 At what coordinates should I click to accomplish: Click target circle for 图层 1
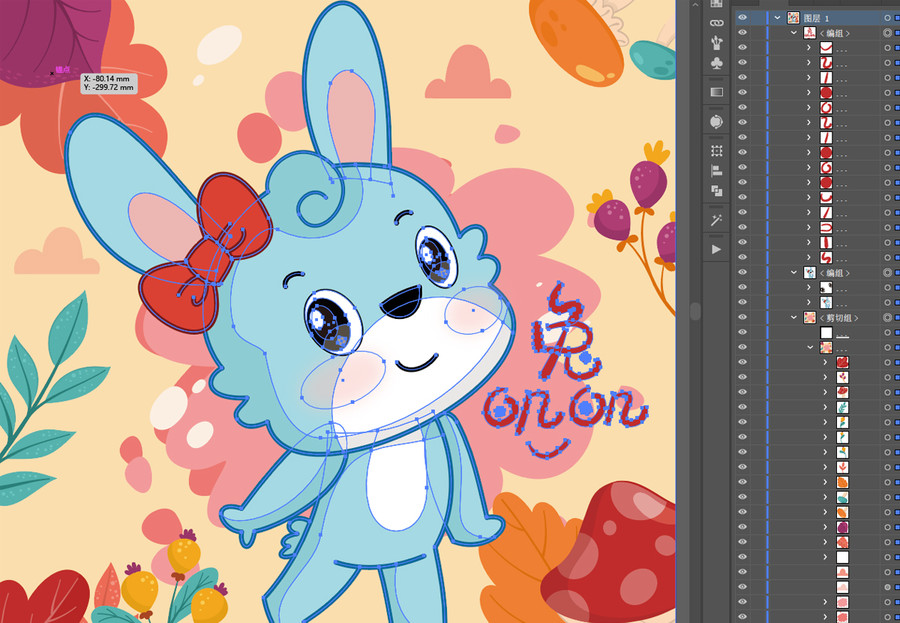click(x=887, y=18)
